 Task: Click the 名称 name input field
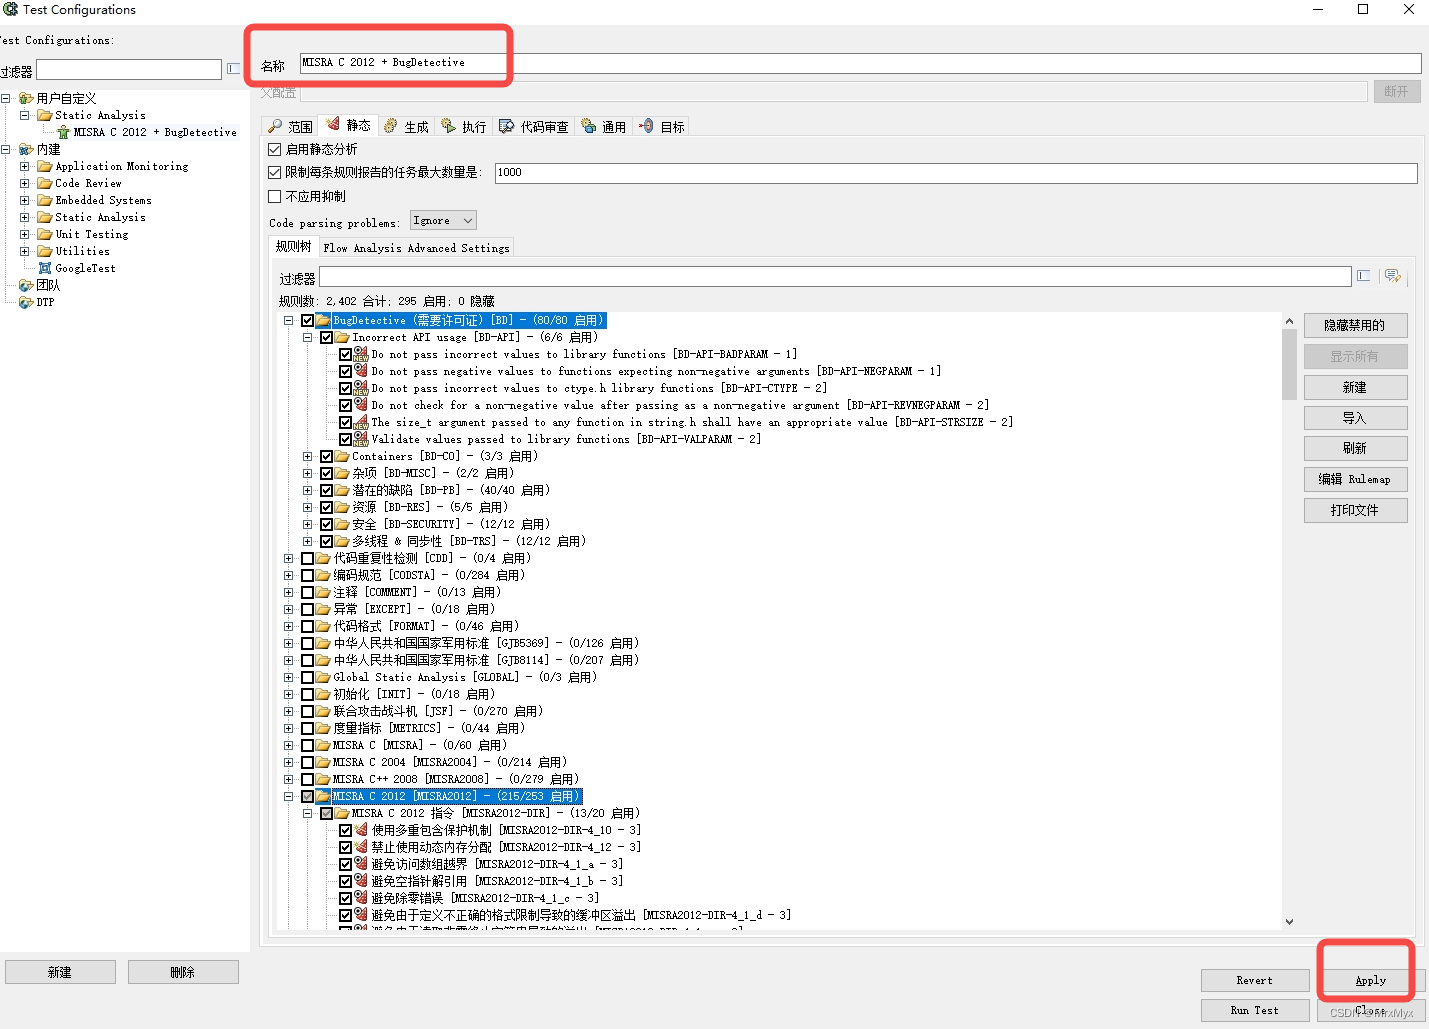click(x=860, y=62)
